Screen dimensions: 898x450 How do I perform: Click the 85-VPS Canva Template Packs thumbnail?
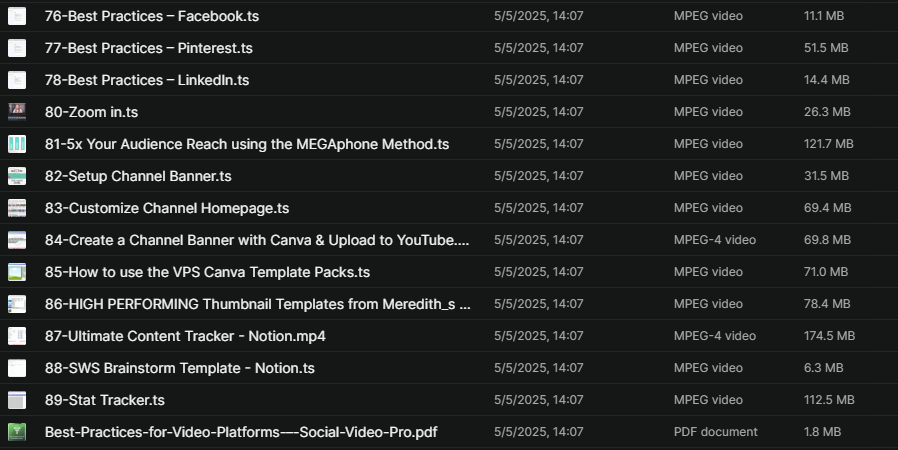(17, 272)
